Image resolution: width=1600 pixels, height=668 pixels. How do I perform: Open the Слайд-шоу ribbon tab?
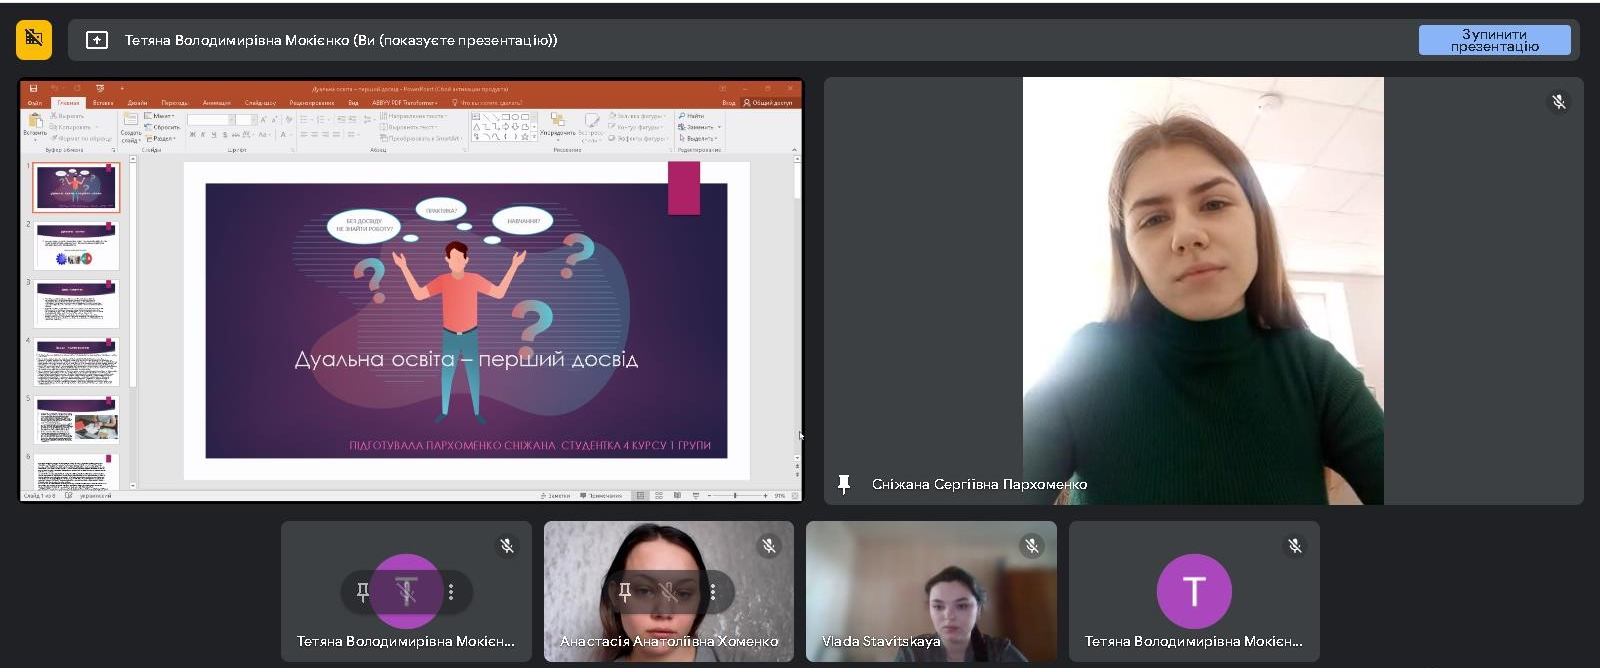coord(260,102)
